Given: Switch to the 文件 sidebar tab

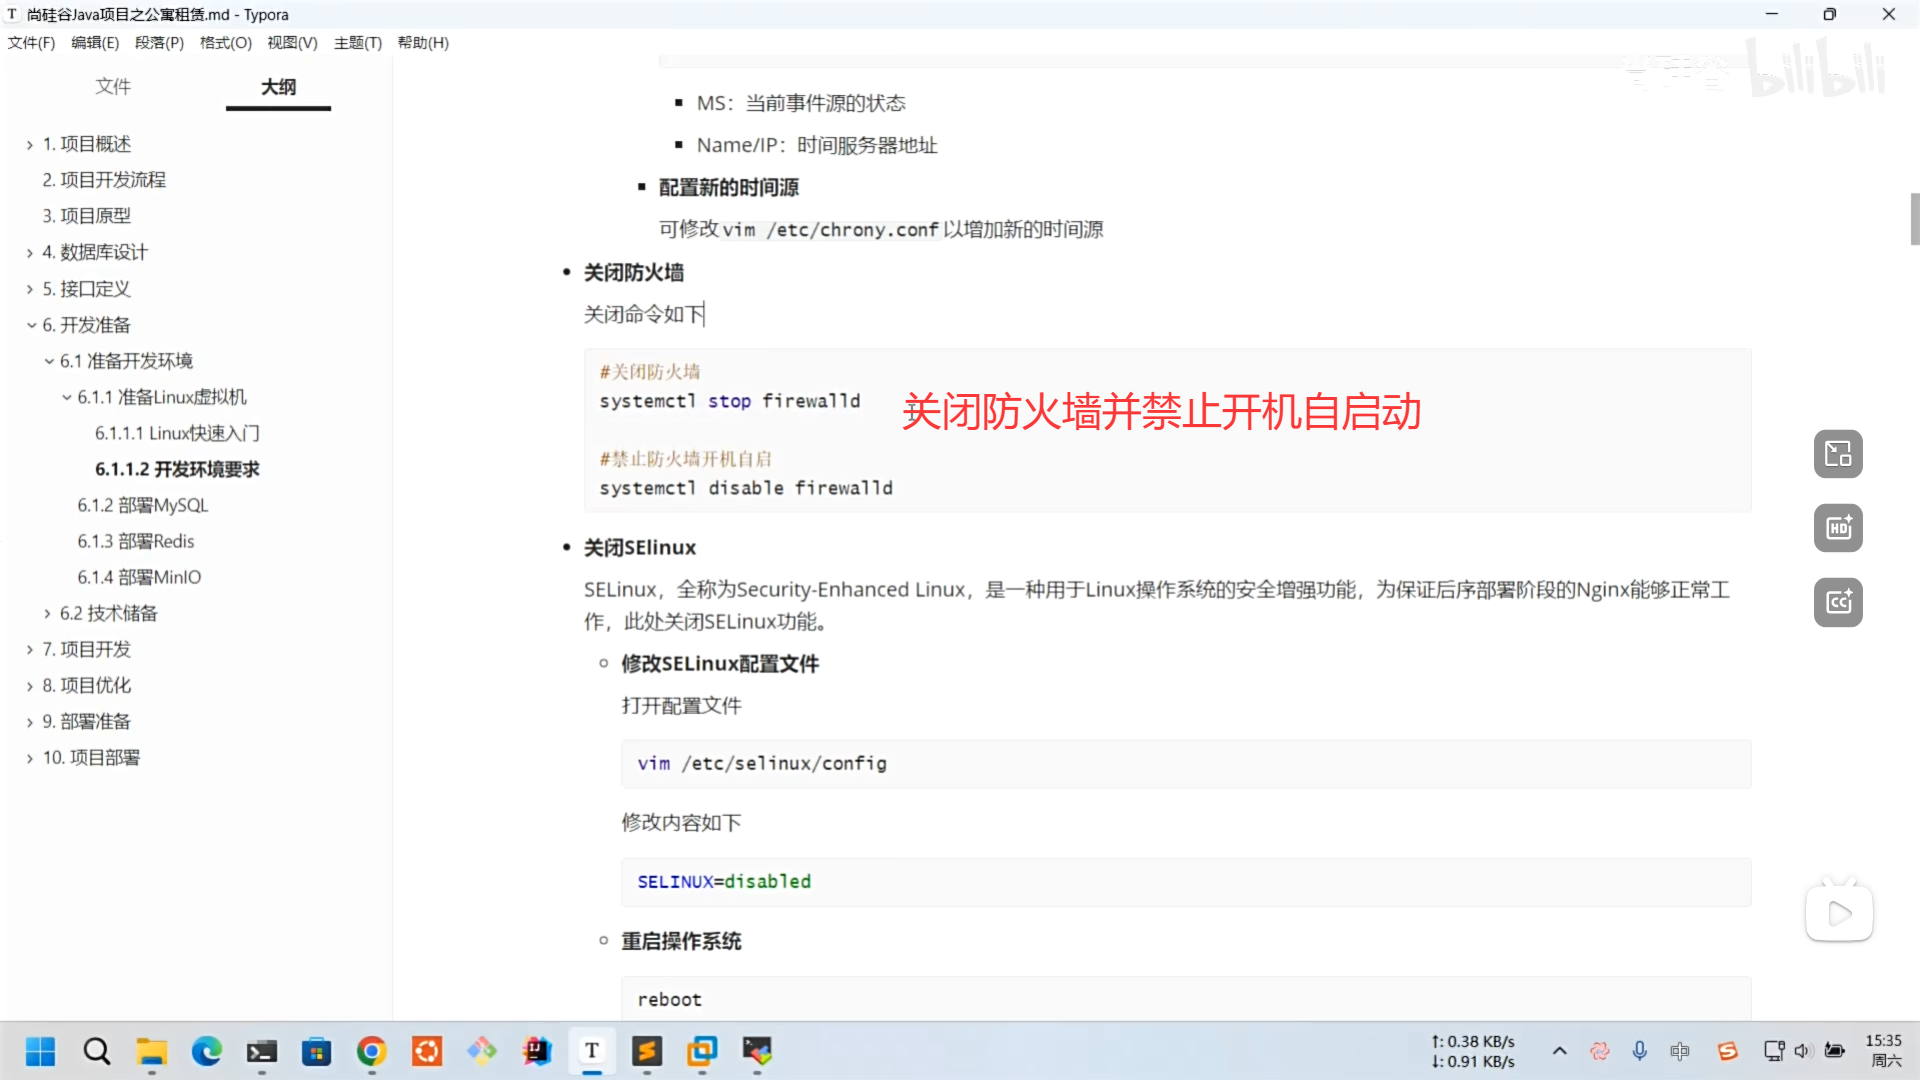Looking at the screenshot, I should click(113, 87).
